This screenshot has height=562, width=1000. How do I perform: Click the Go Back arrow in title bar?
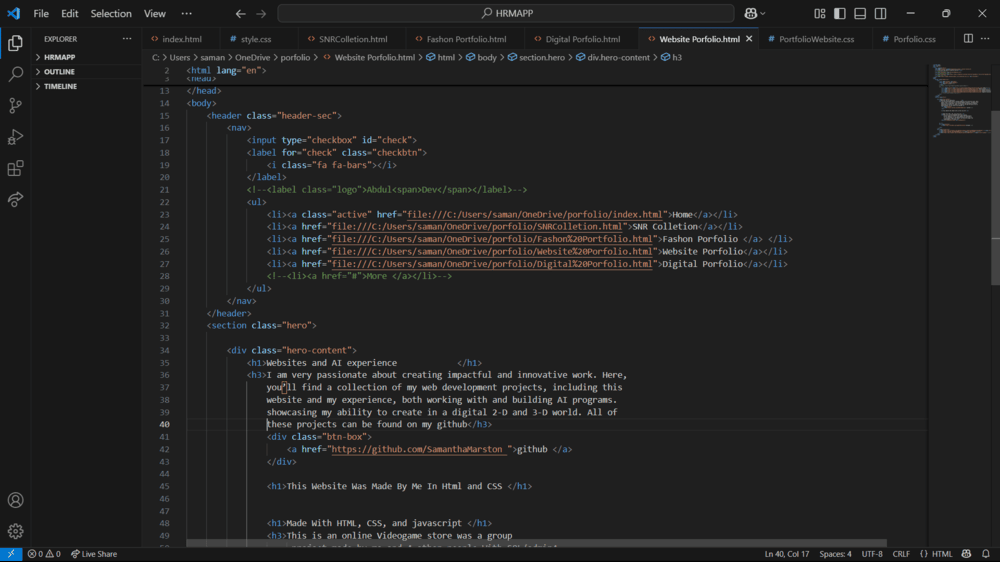240,14
